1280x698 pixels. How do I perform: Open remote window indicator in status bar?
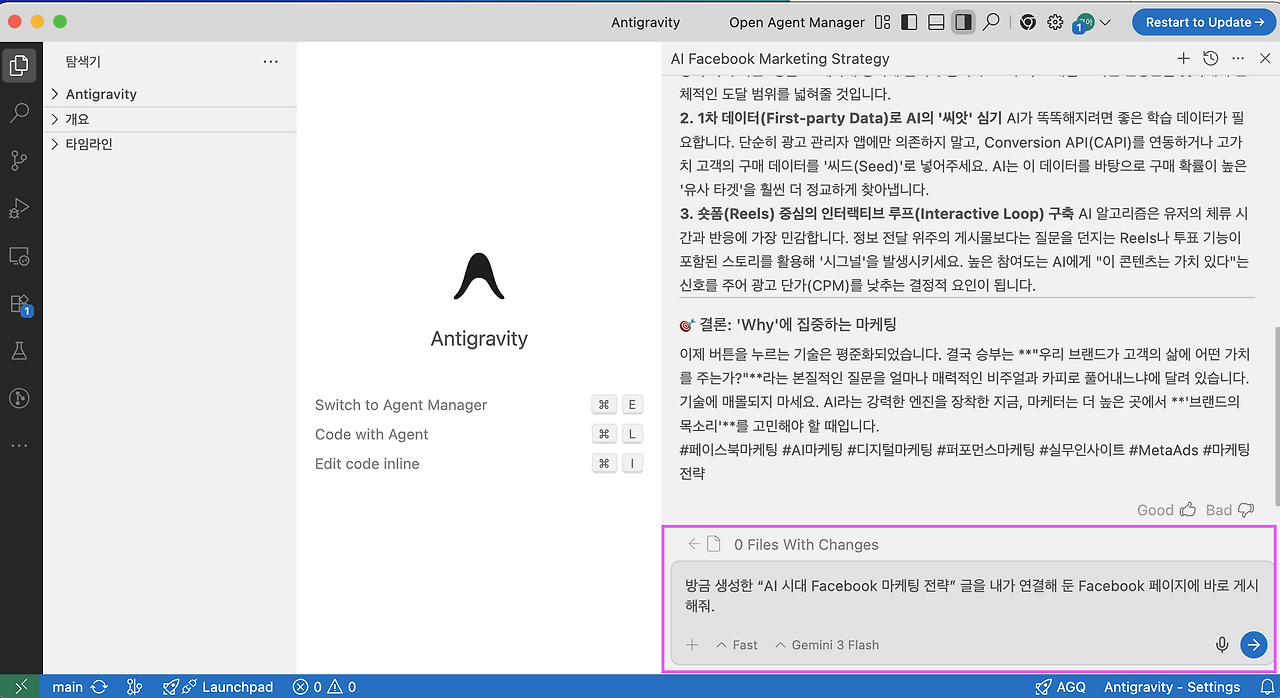(20, 687)
